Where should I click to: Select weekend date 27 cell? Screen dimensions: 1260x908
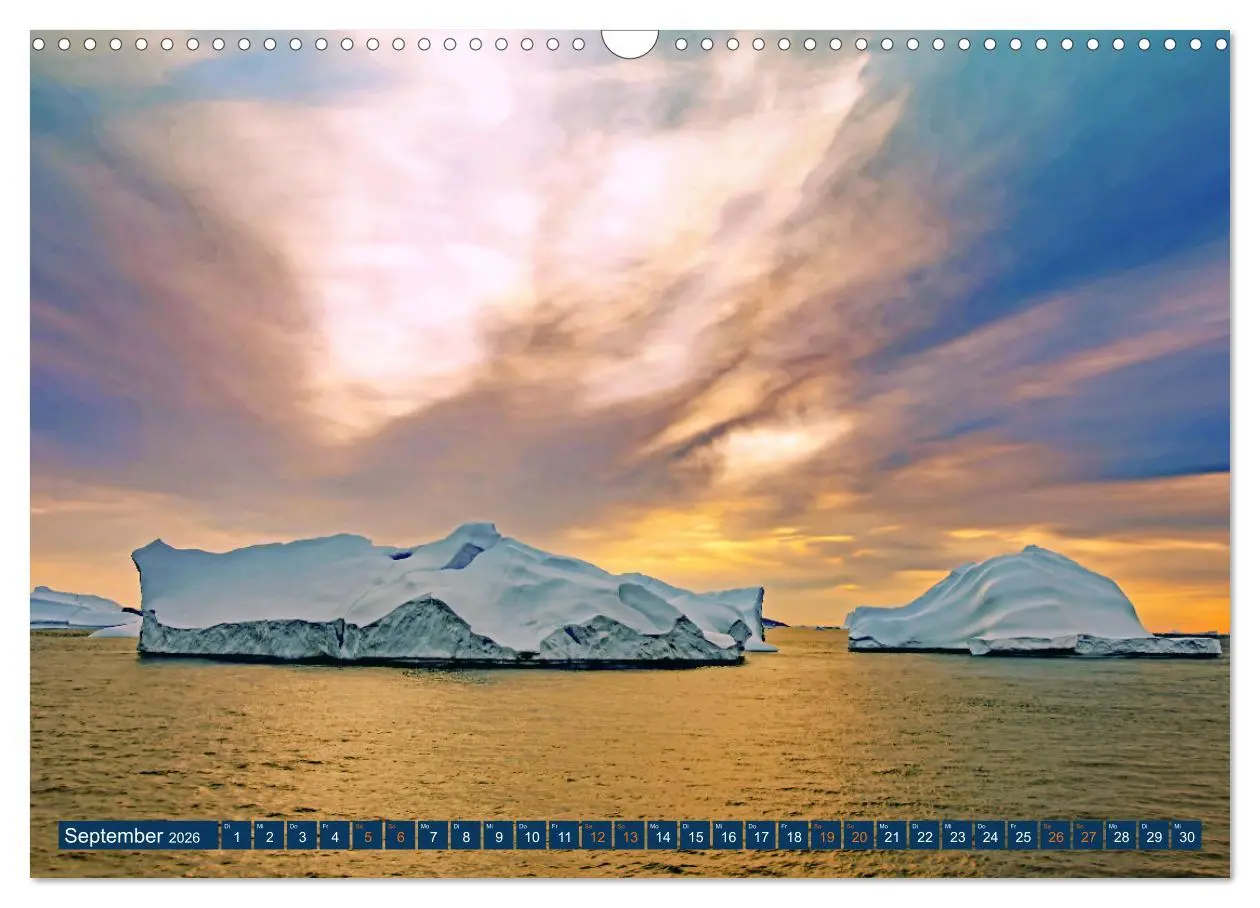1088,836
